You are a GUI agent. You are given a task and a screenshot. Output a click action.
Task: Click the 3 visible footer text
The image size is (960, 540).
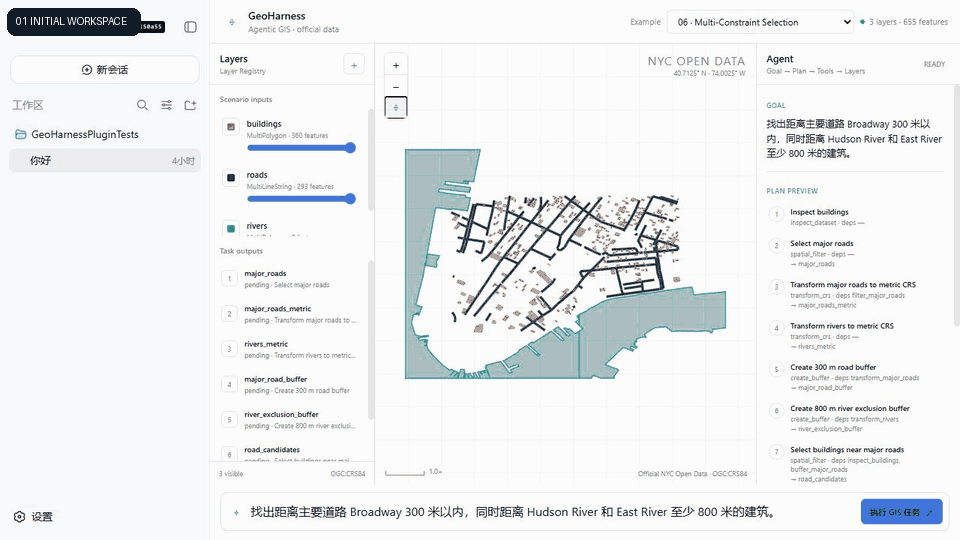coord(231,474)
